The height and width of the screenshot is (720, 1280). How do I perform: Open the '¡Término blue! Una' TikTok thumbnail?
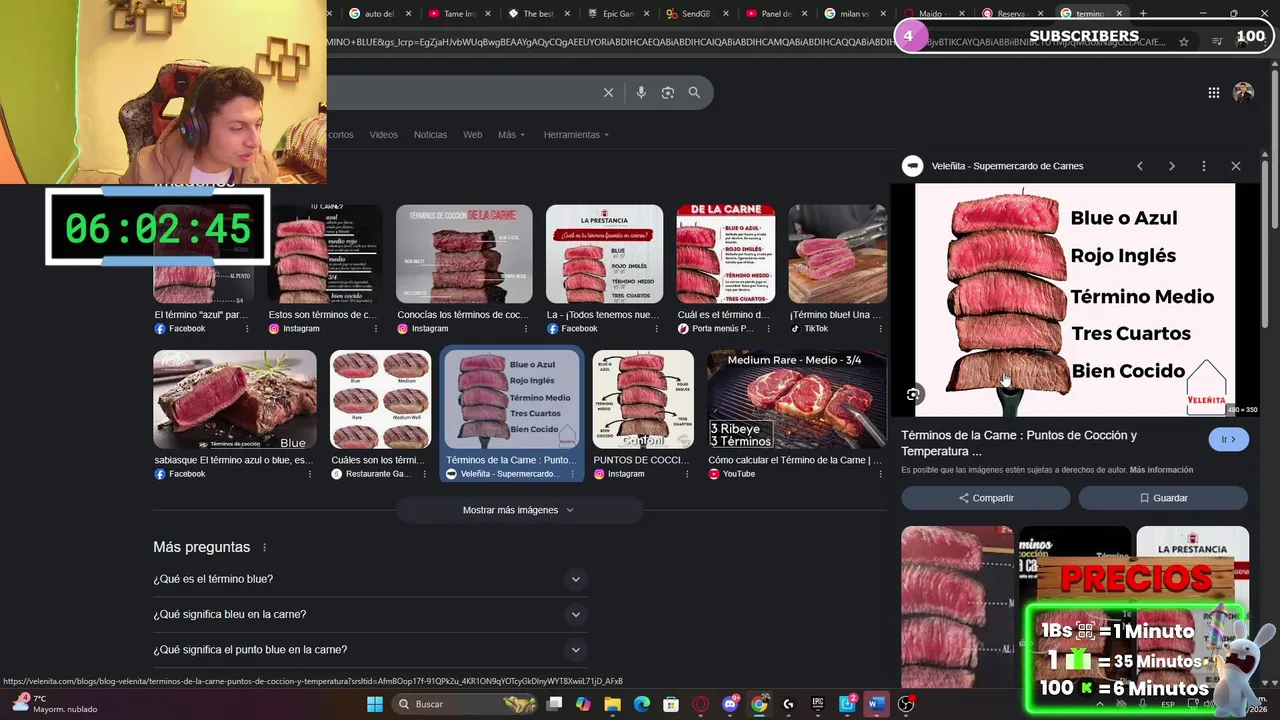click(x=837, y=254)
